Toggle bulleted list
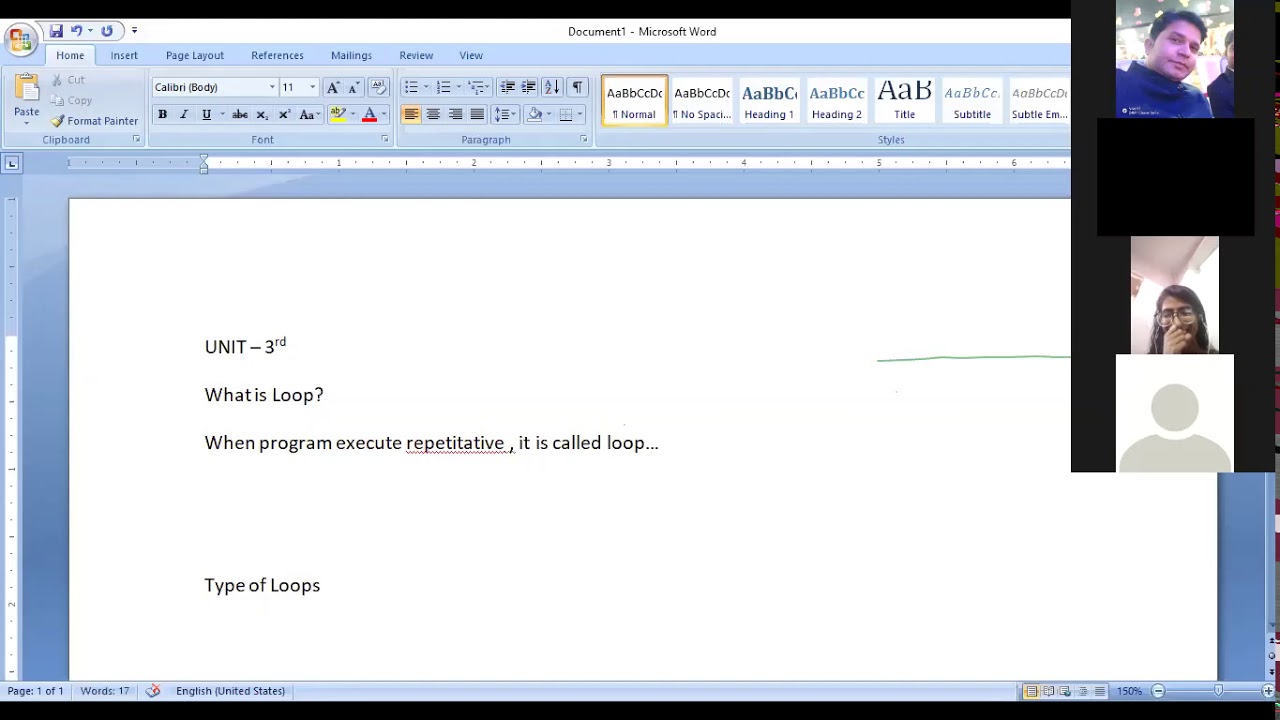Viewport: 1280px width, 720px height. (x=411, y=87)
